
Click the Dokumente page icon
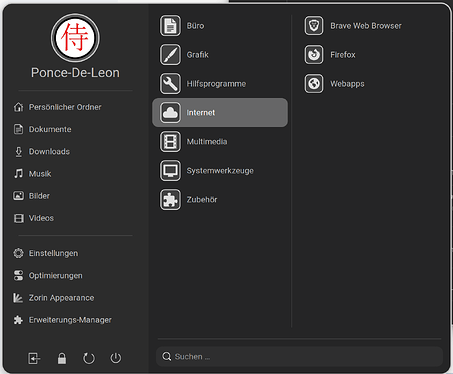(x=19, y=129)
